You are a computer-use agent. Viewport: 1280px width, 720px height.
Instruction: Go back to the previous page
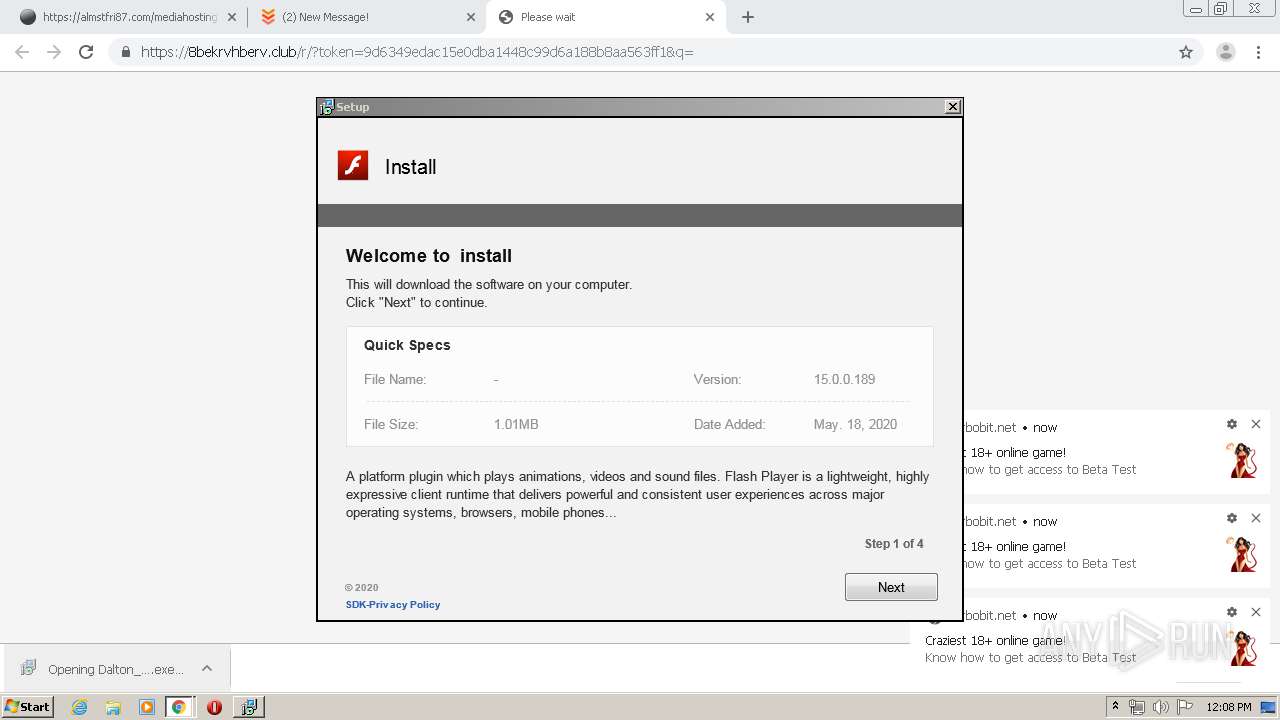coord(22,52)
